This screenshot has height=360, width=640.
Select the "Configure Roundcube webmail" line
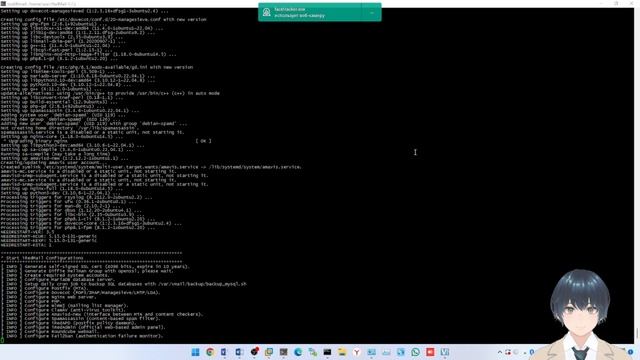point(50,331)
